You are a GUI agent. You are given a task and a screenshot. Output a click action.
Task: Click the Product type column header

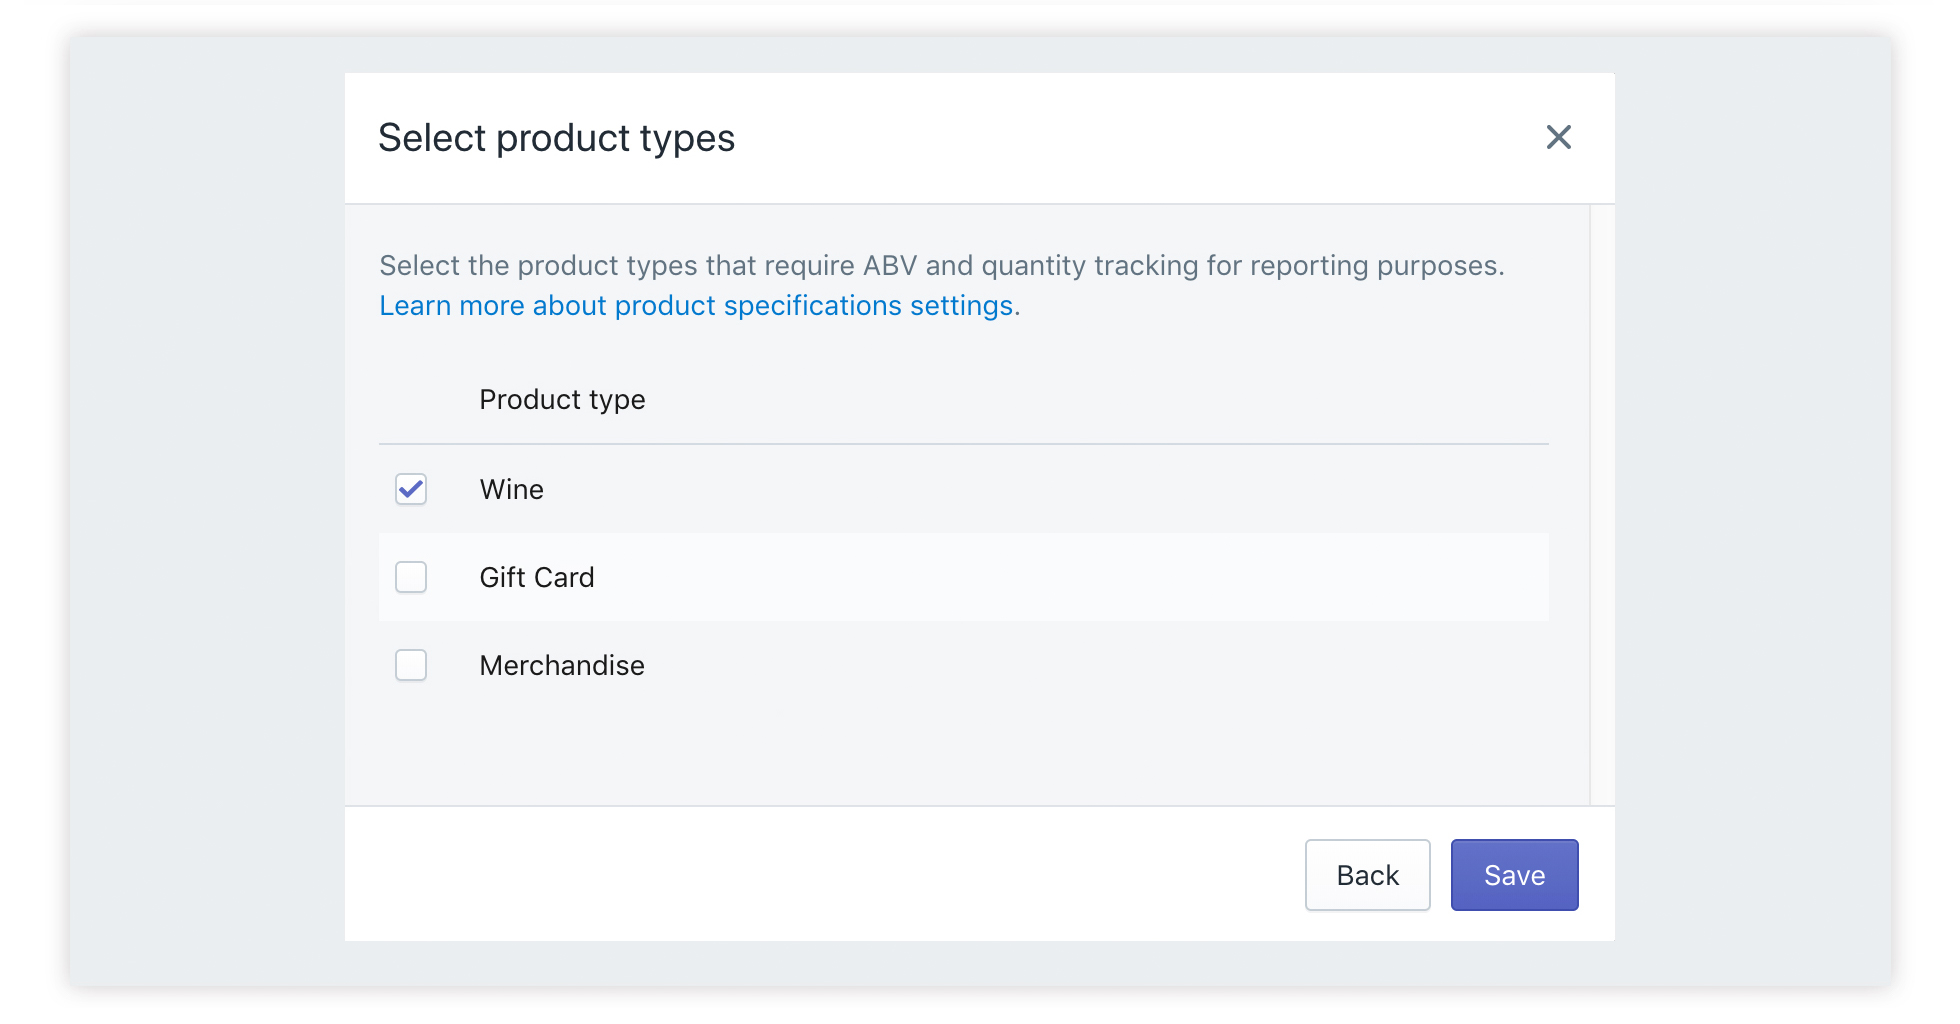pos(562,400)
